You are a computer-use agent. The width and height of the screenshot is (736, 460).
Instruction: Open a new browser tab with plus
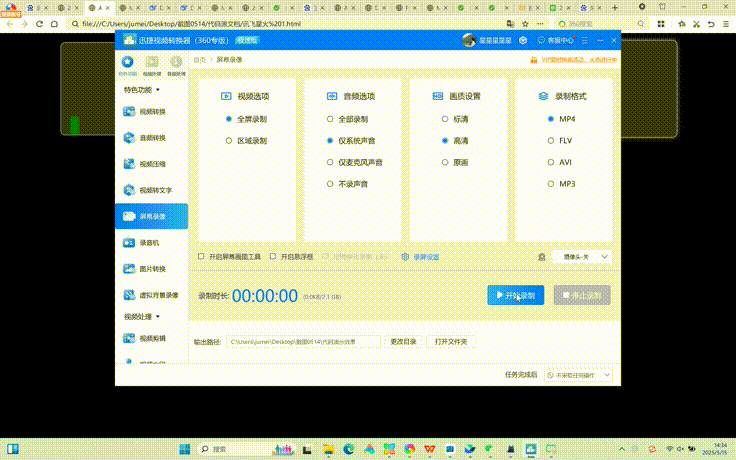pos(615,8)
